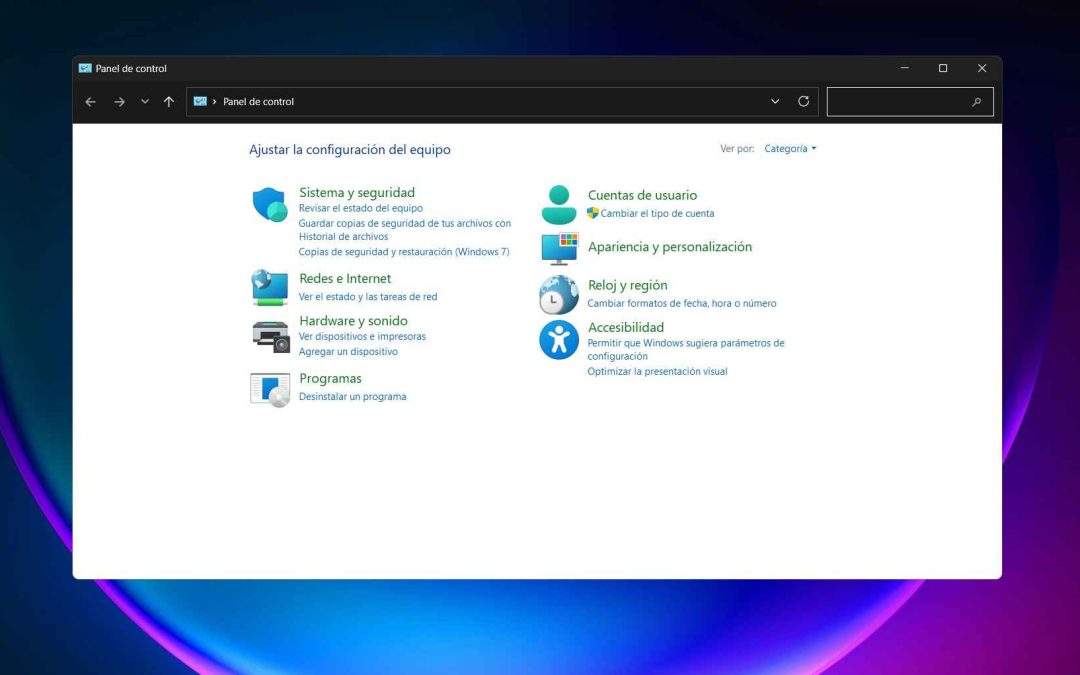This screenshot has height=675, width=1080.
Task: Click Ver dispositivos e impresoras
Action: [362, 336]
